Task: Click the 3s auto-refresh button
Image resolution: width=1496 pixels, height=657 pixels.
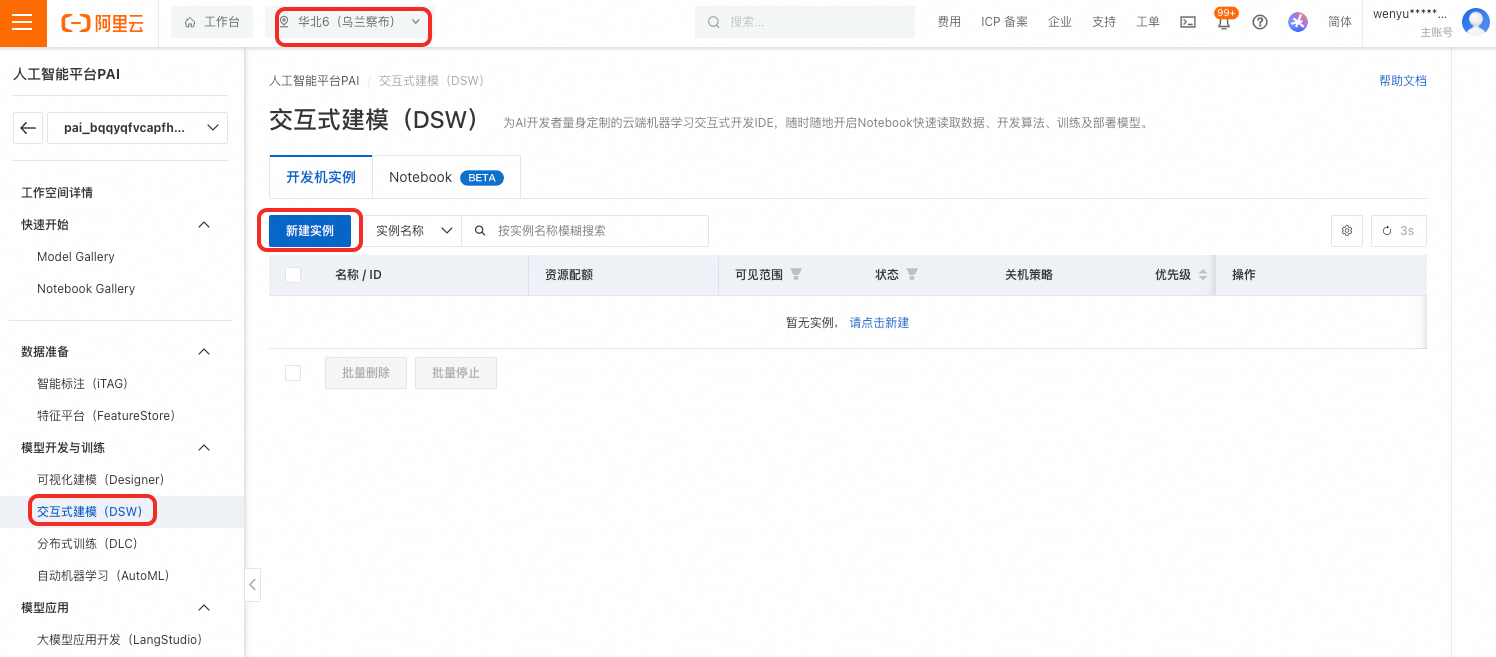Action: 1399,231
